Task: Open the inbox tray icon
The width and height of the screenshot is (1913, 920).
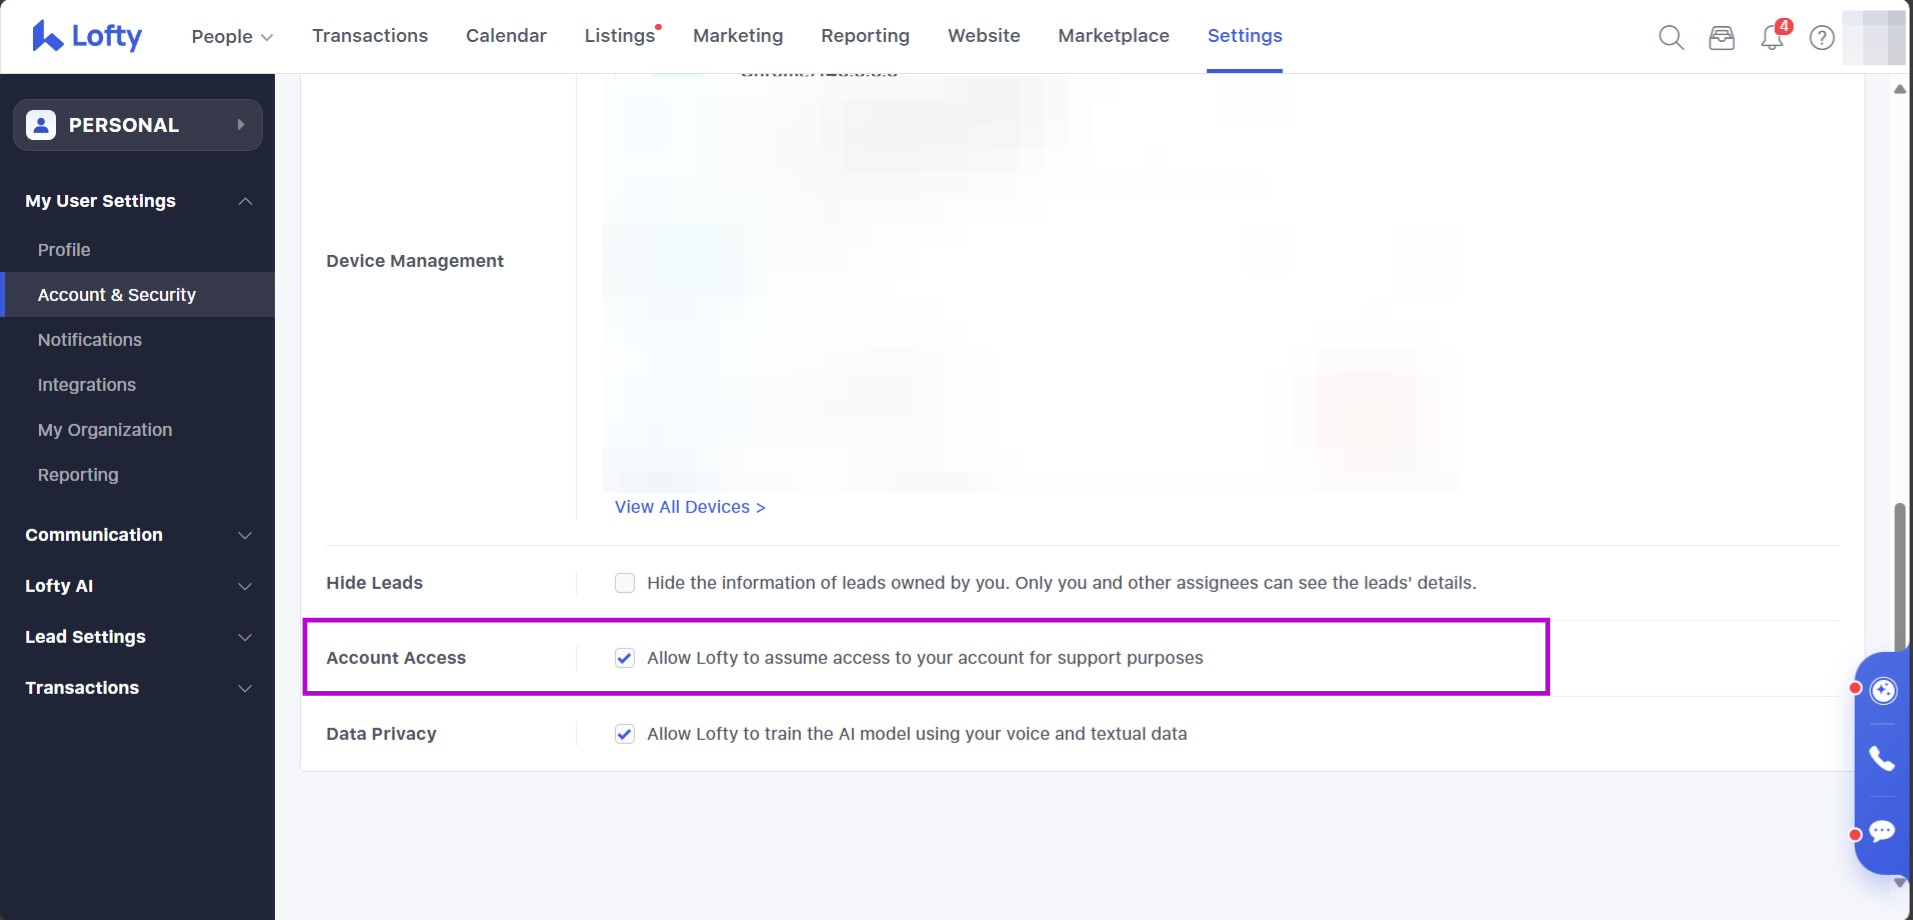Action: click(1721, 38)
